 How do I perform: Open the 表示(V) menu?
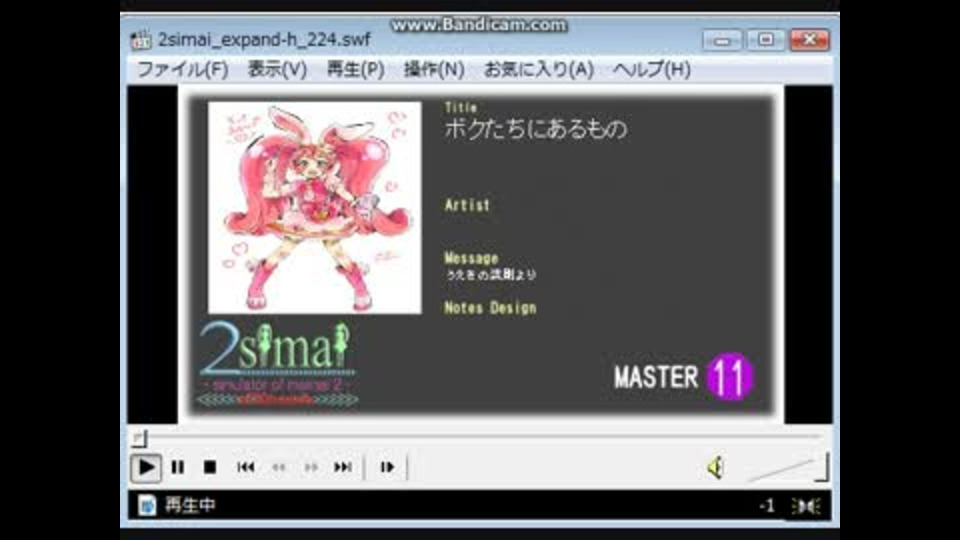(277, 69)
